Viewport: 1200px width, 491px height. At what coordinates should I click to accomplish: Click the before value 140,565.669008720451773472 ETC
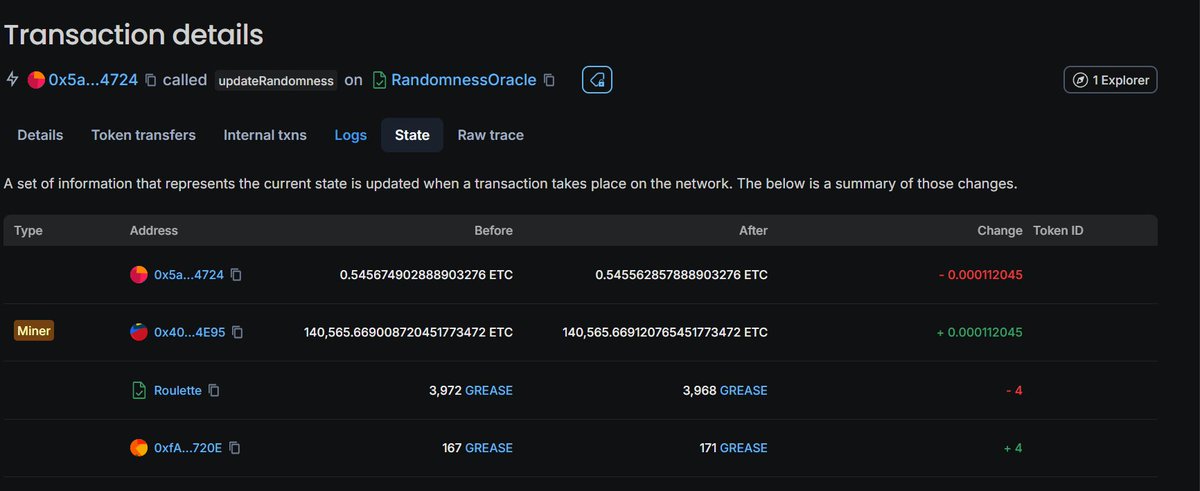408,332
